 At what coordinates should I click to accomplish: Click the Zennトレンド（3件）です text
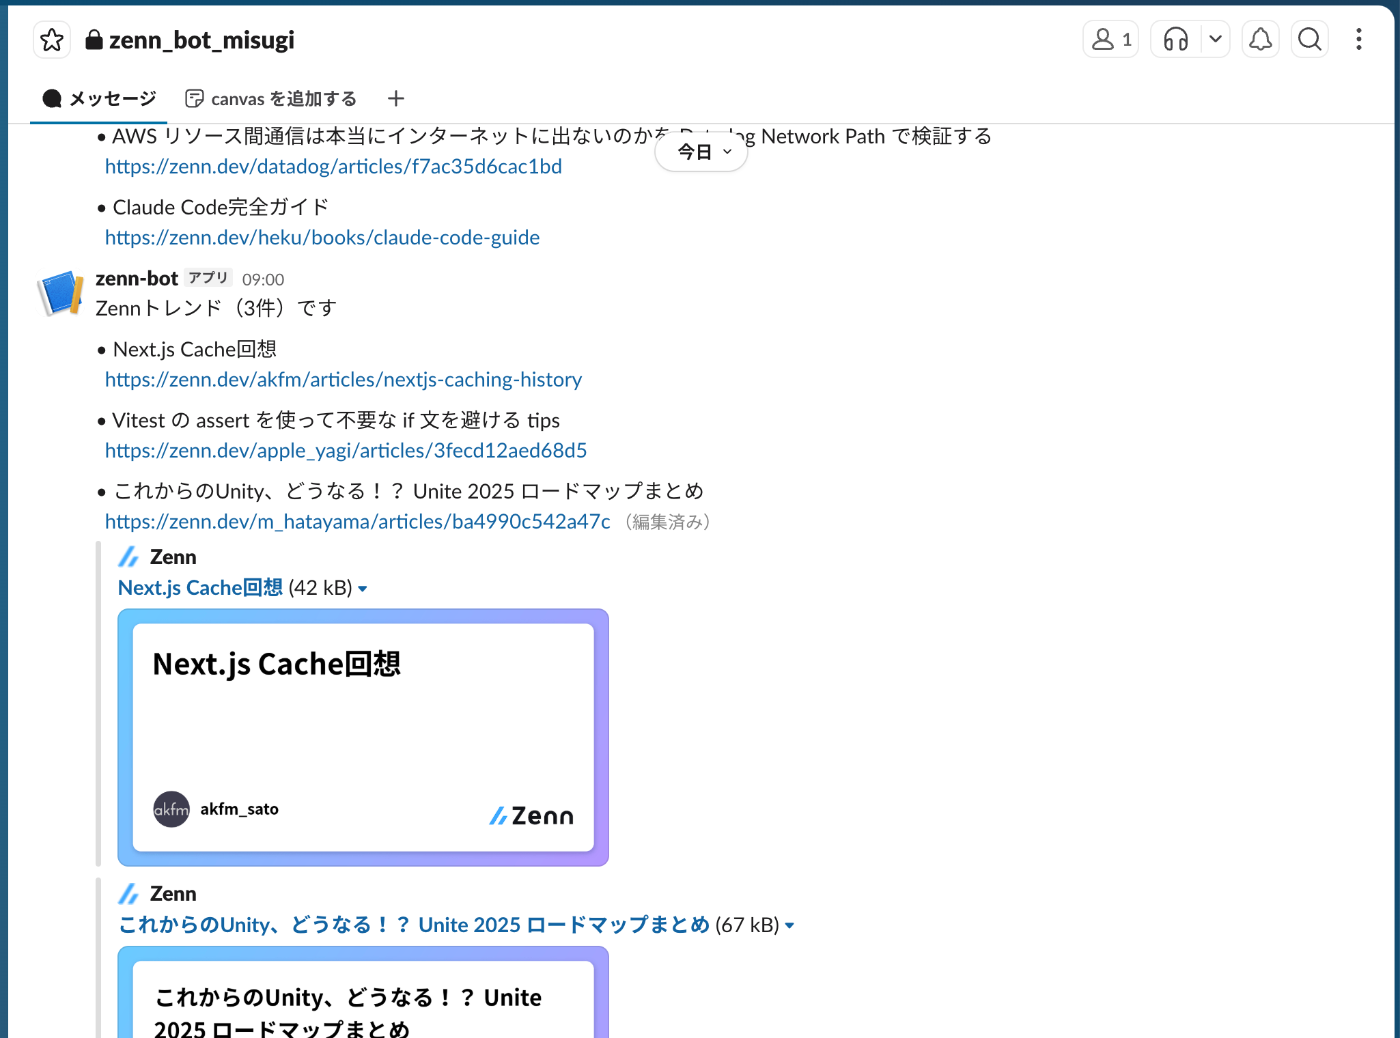pos(216,308)
